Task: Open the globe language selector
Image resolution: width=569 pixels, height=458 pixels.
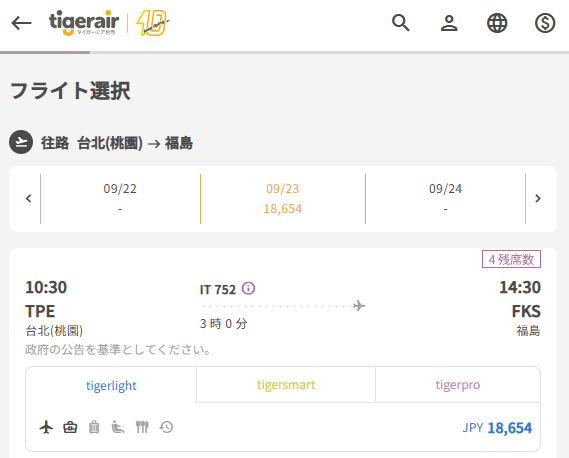Action: (x=497, y=23)
